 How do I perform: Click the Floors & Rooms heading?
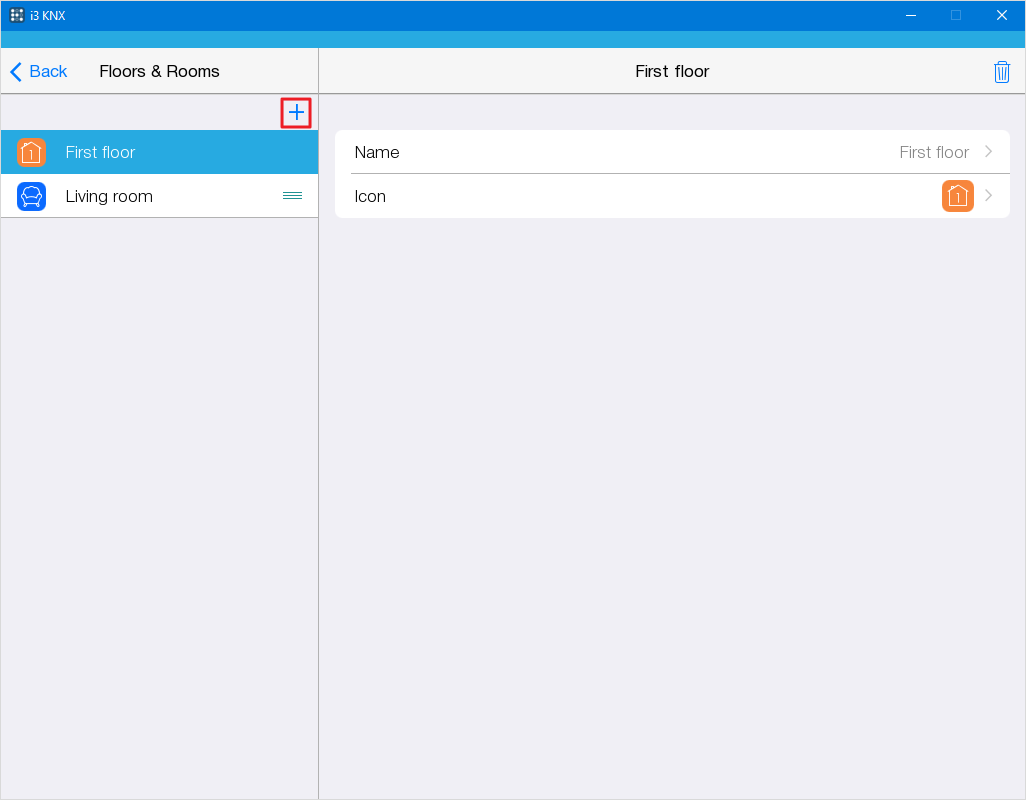159,72
